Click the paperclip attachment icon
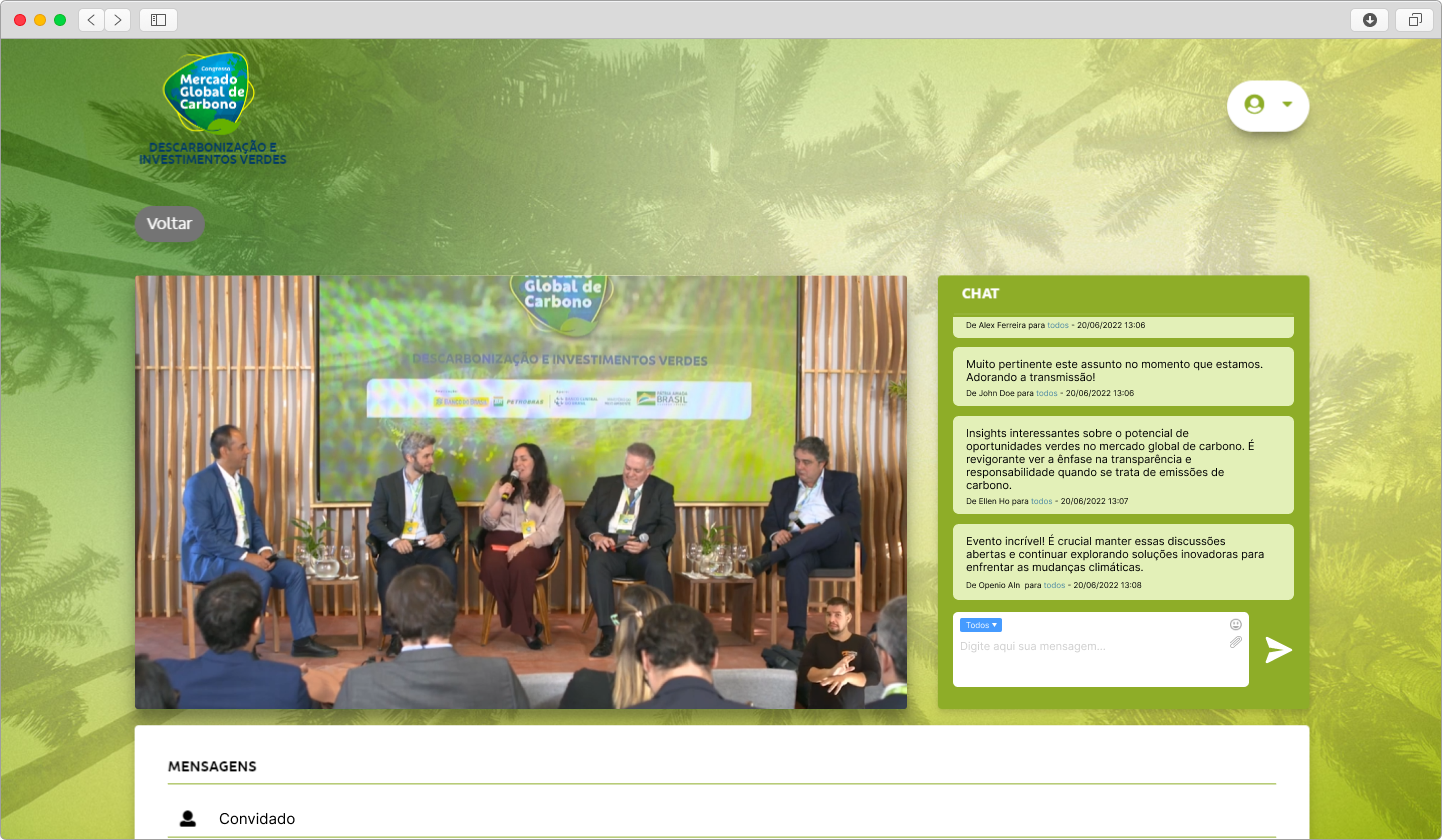The image size is (1442, 840). (1236, 642)
